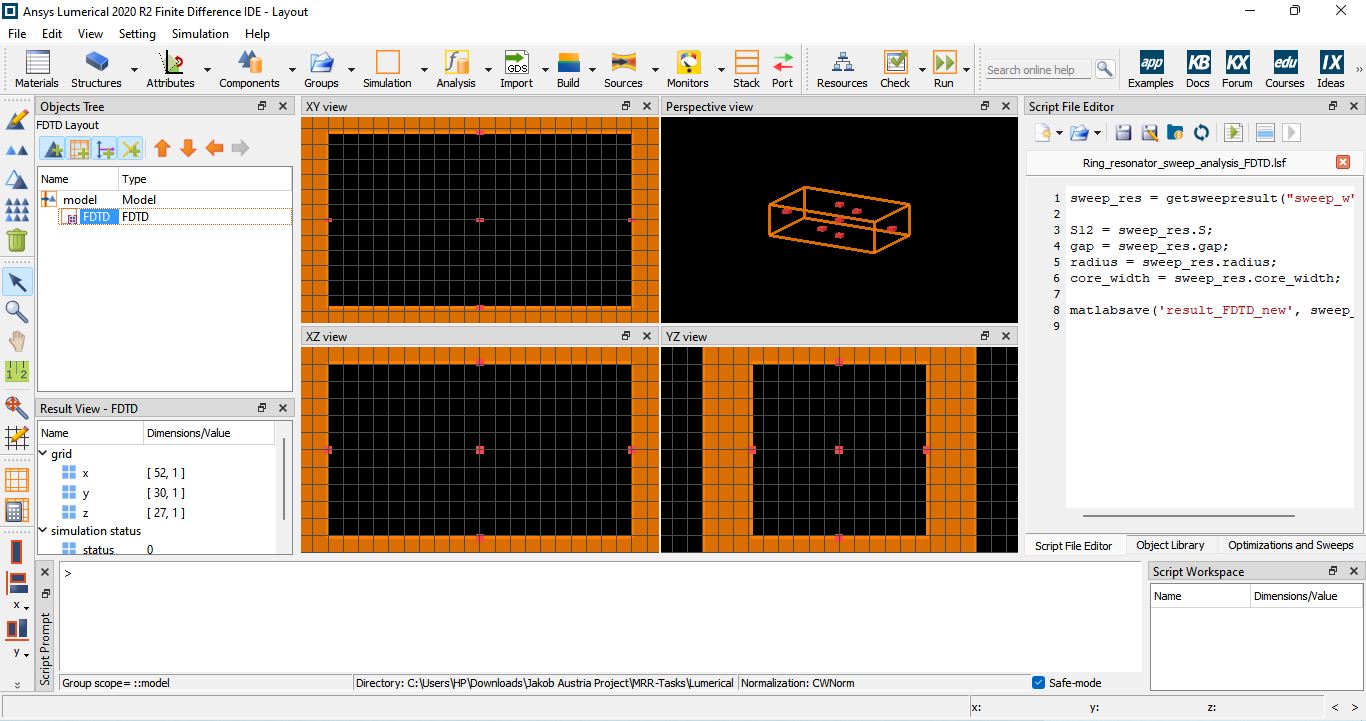Click the Attributes toolbar icon

(x=171, y=63)
